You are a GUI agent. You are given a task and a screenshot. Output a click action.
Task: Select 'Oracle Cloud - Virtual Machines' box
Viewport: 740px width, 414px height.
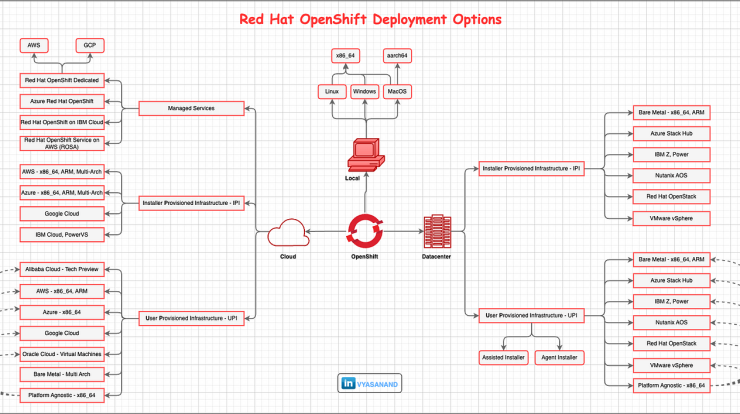62,354
